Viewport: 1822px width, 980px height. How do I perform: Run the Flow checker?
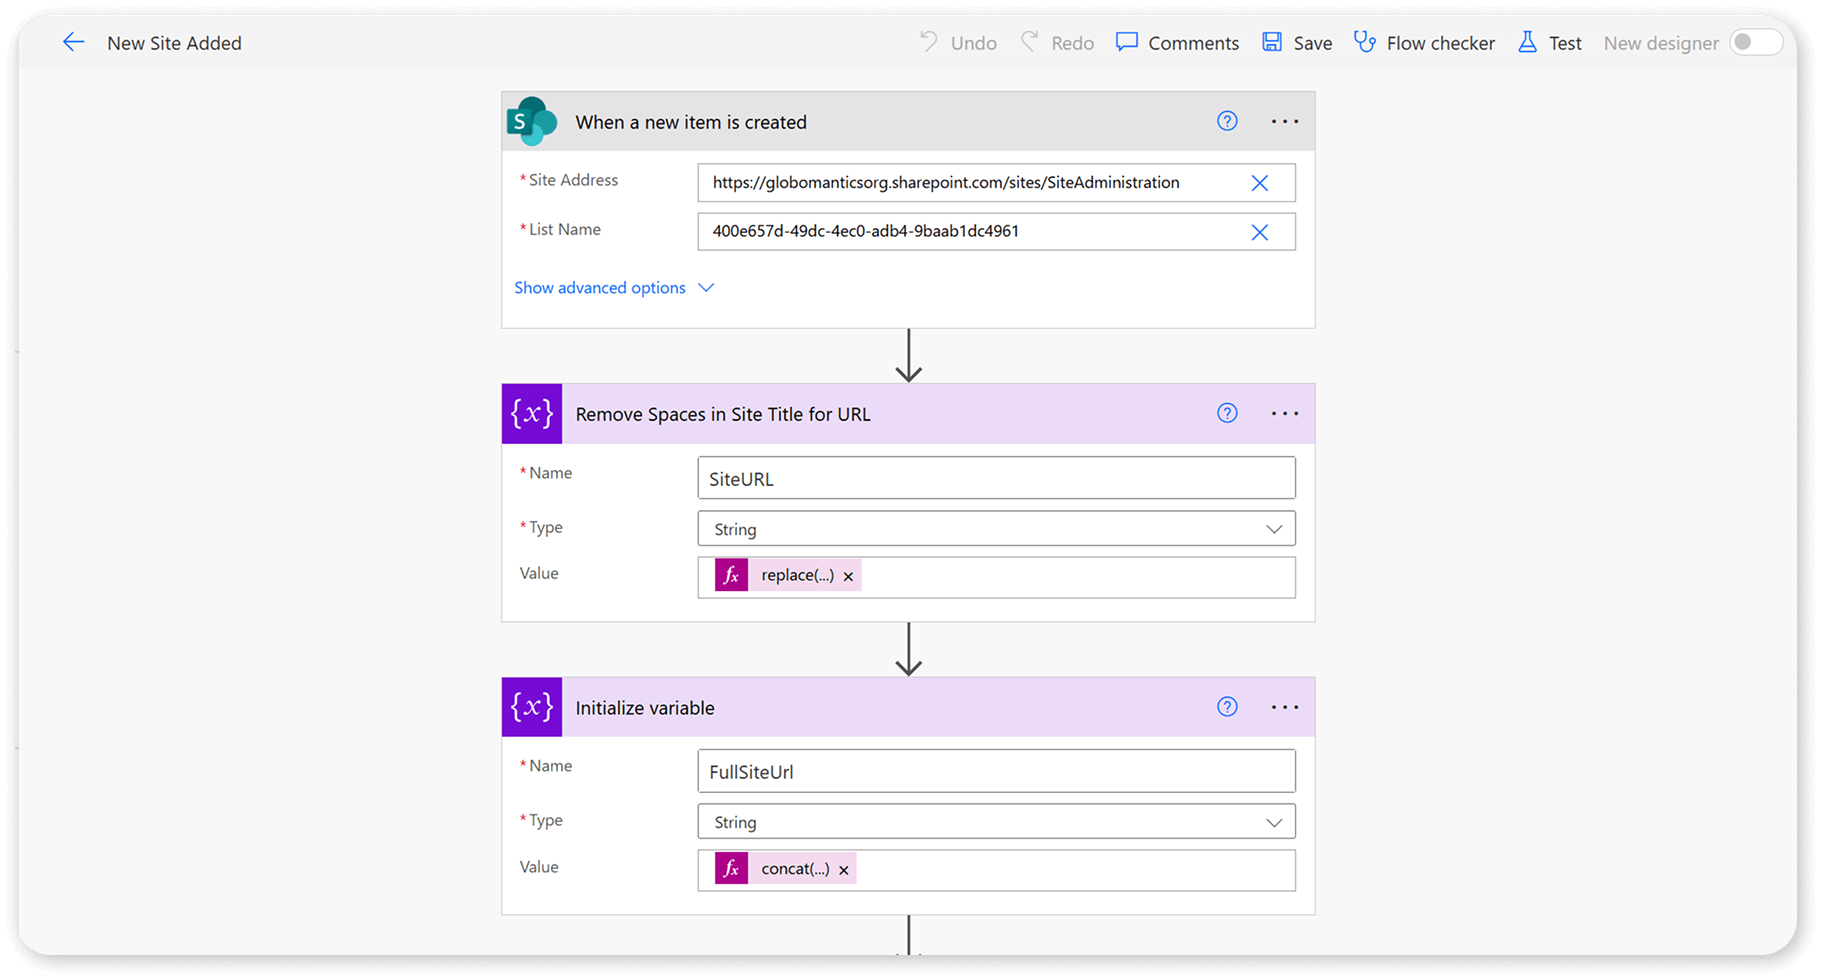(1424, 43)
